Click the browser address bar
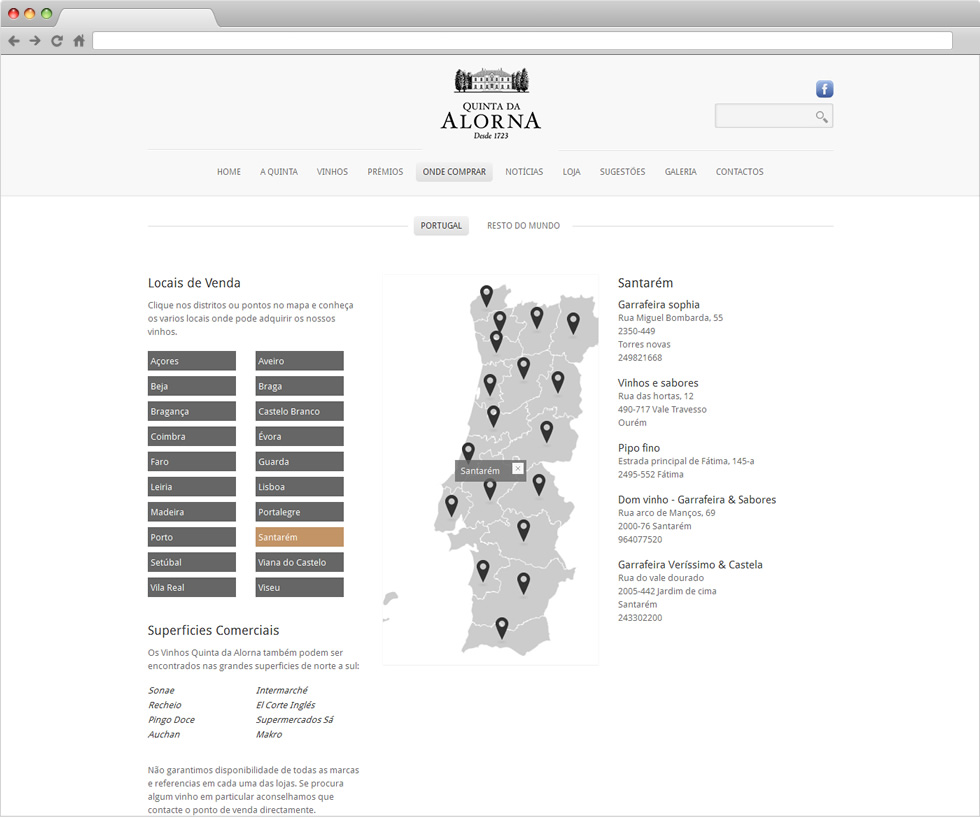Image resolution: width=980 pixels, height=818 pixels. [522, 41]
